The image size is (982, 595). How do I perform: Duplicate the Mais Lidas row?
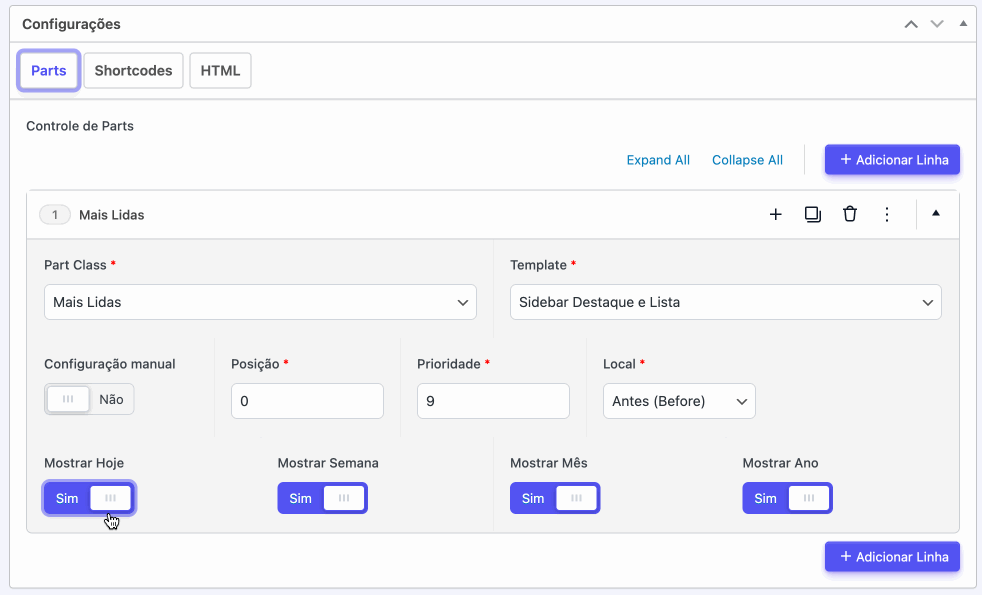(812, 214)
